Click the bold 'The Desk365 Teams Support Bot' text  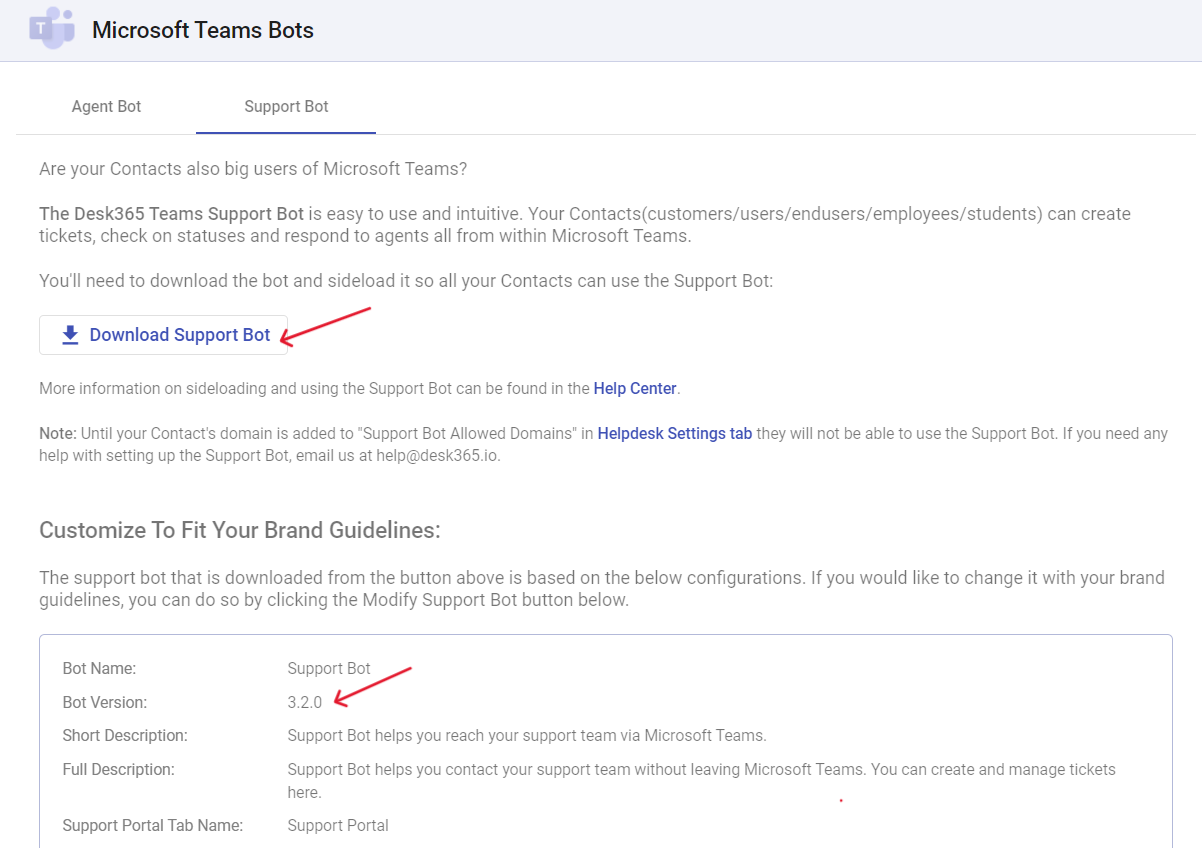pyautogui.click(x=171, y=214)
